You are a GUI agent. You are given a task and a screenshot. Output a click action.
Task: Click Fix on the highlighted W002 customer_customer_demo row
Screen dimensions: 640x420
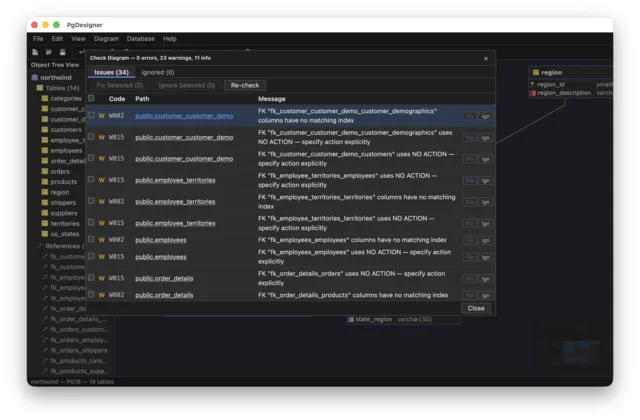470,116
